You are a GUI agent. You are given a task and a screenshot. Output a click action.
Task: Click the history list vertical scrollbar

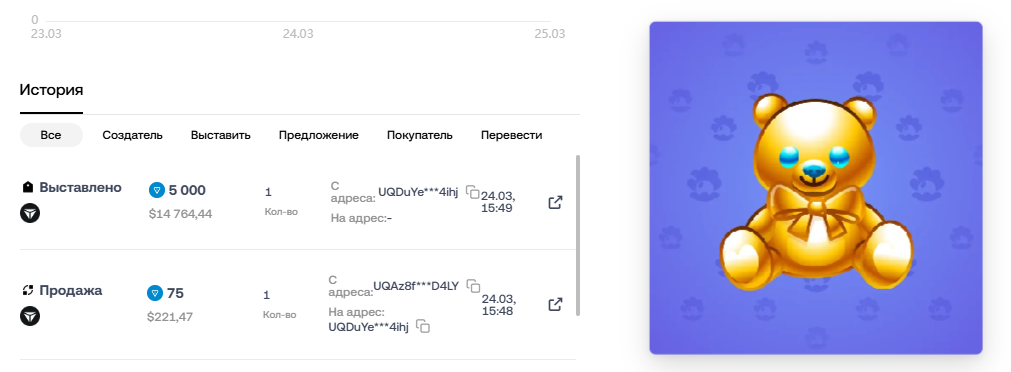pyautogui.click(x=578, y=235)
